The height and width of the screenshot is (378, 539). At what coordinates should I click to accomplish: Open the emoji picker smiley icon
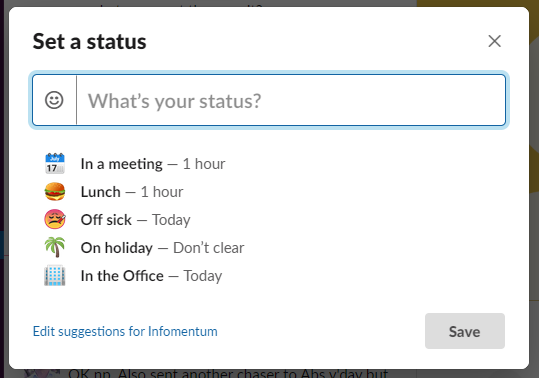coord(54,100)
